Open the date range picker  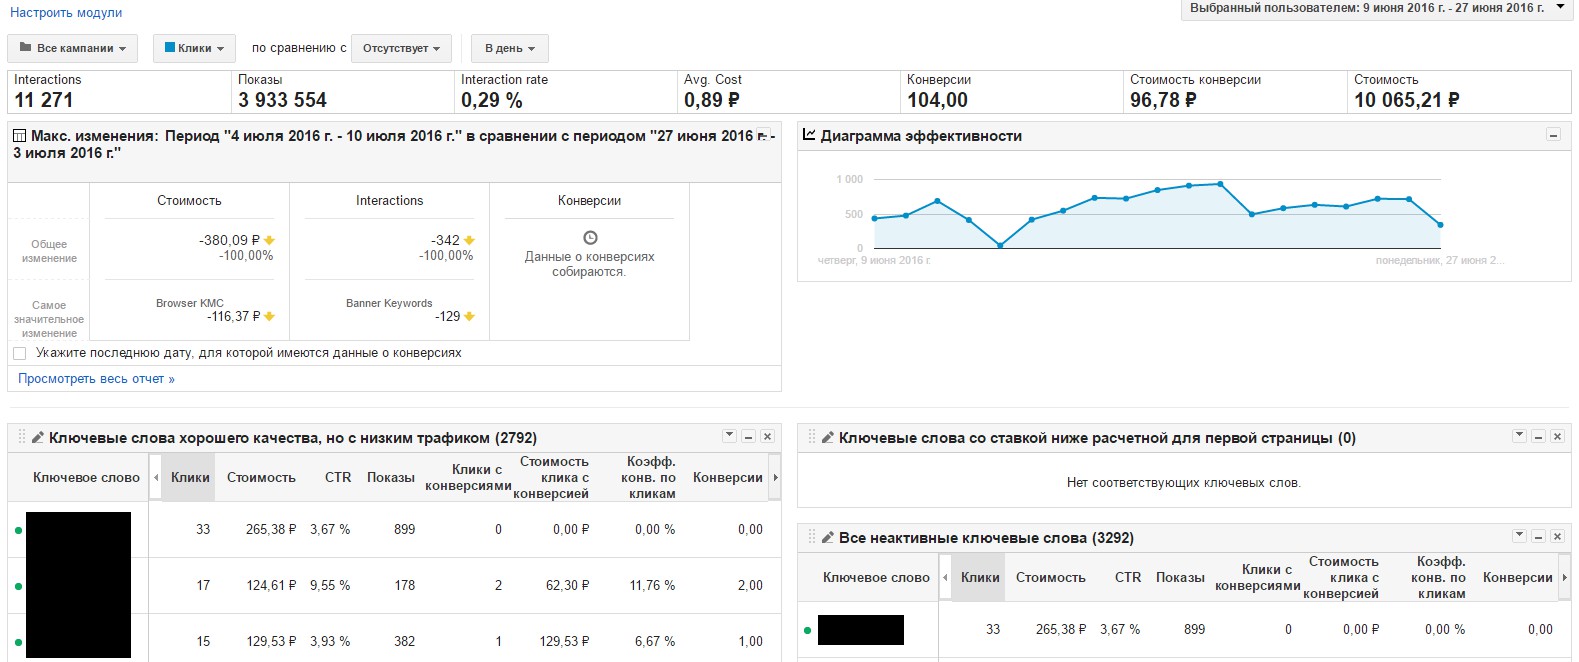coord(1377,8)
